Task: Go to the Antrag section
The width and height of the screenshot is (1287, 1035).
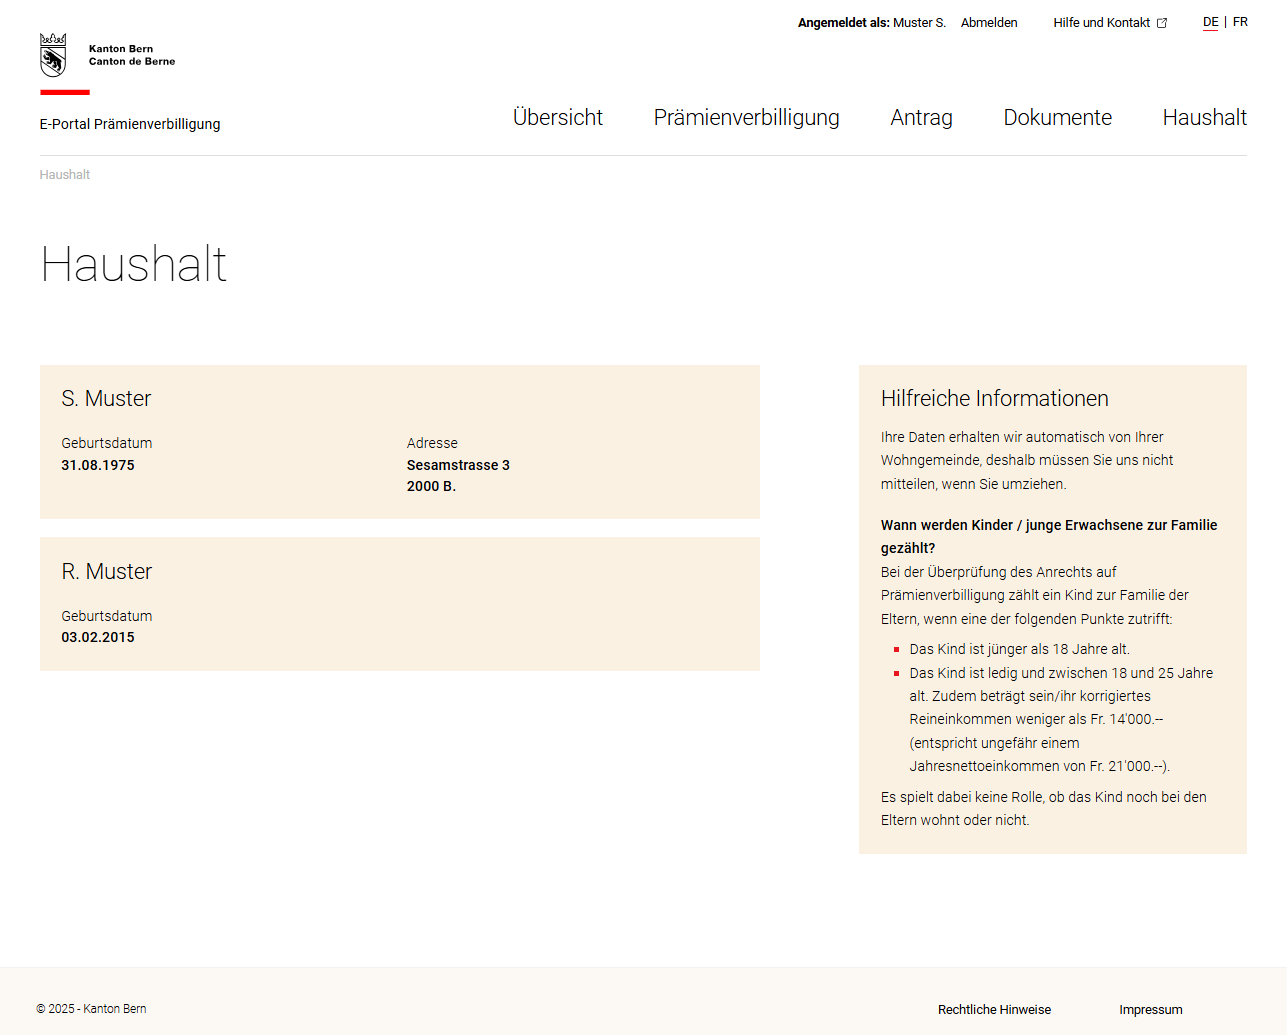Action: [x=921, y=117]
